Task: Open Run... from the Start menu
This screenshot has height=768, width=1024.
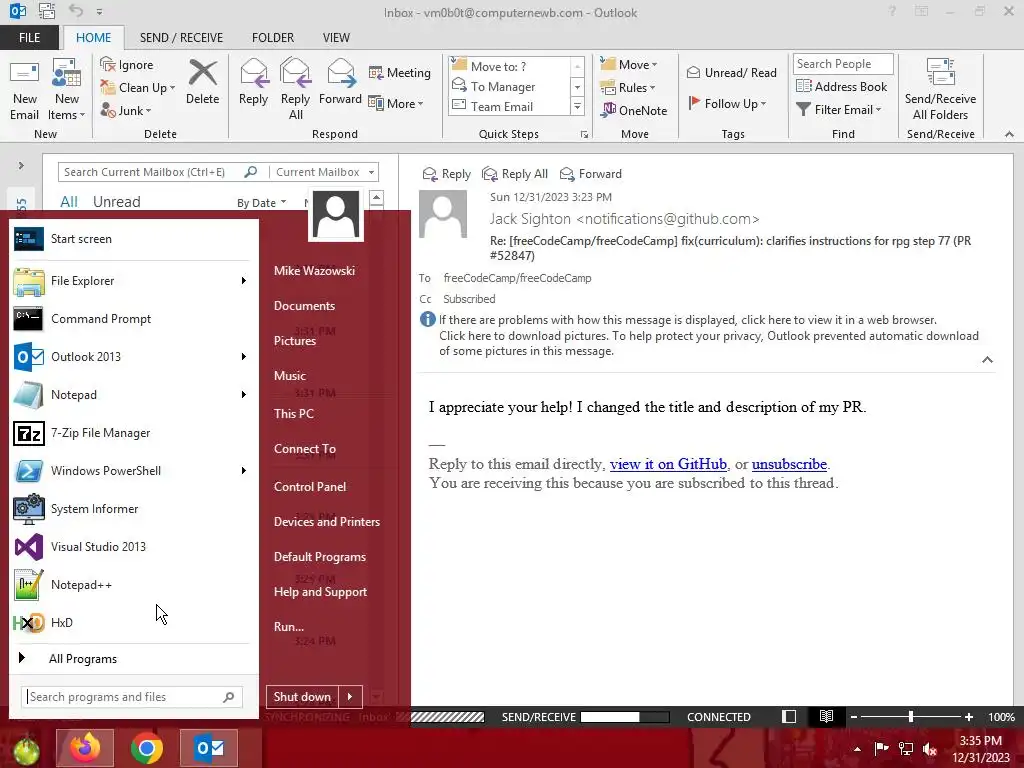Action: coord(289,626)
